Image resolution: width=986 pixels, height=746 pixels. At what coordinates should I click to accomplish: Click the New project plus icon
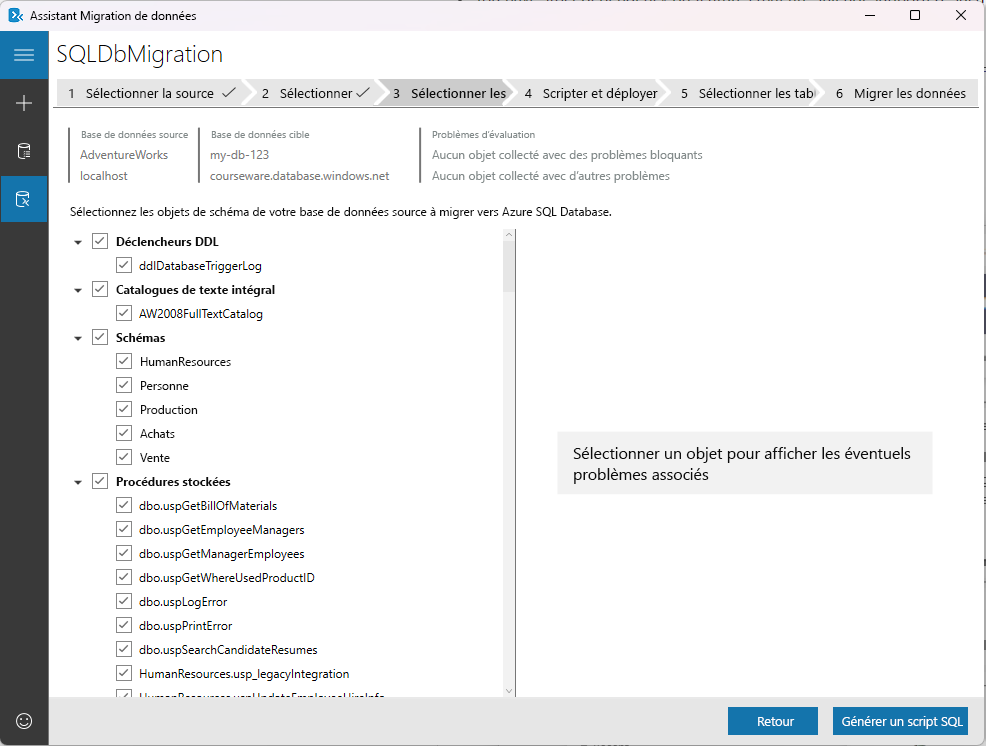24,102
